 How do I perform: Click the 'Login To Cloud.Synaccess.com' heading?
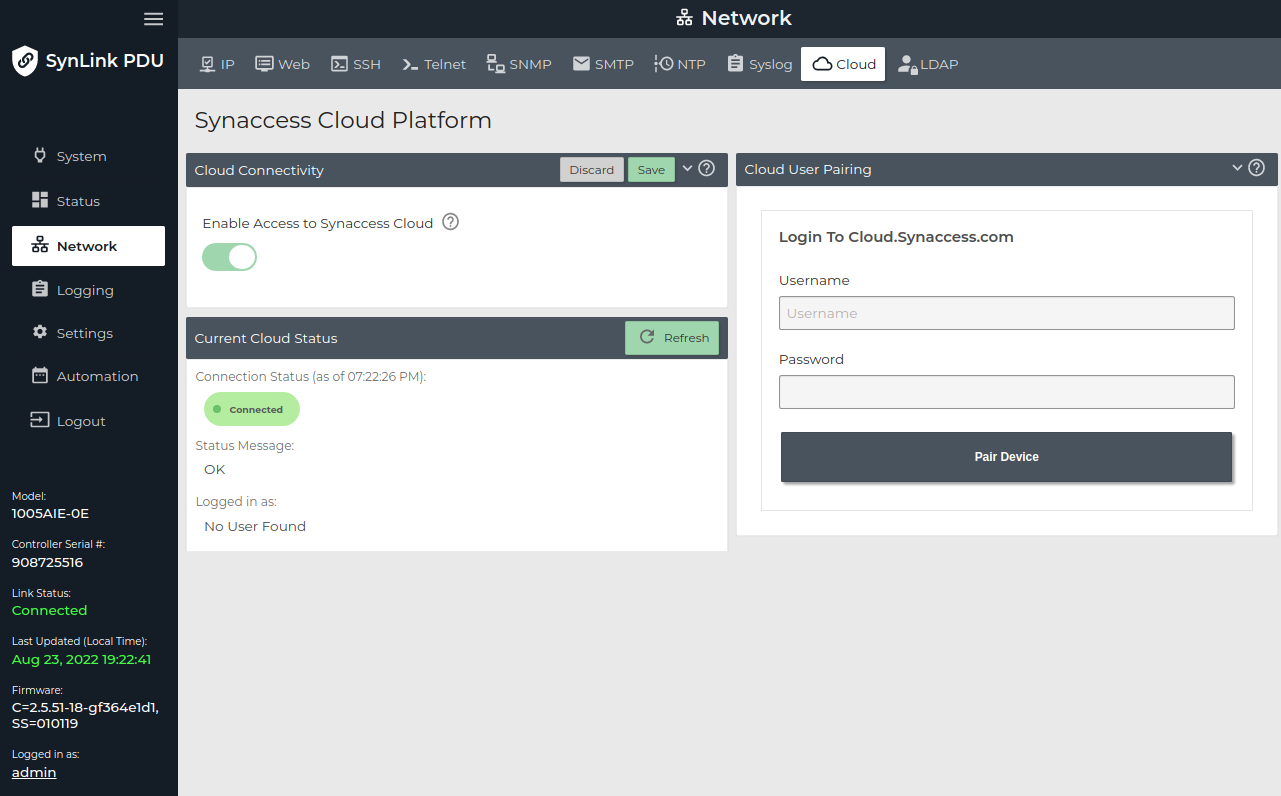click(896, 237)
